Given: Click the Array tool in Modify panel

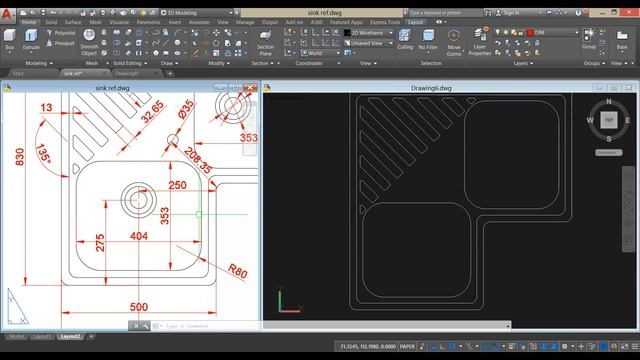Looking at the screenshot, I should 238,53.
